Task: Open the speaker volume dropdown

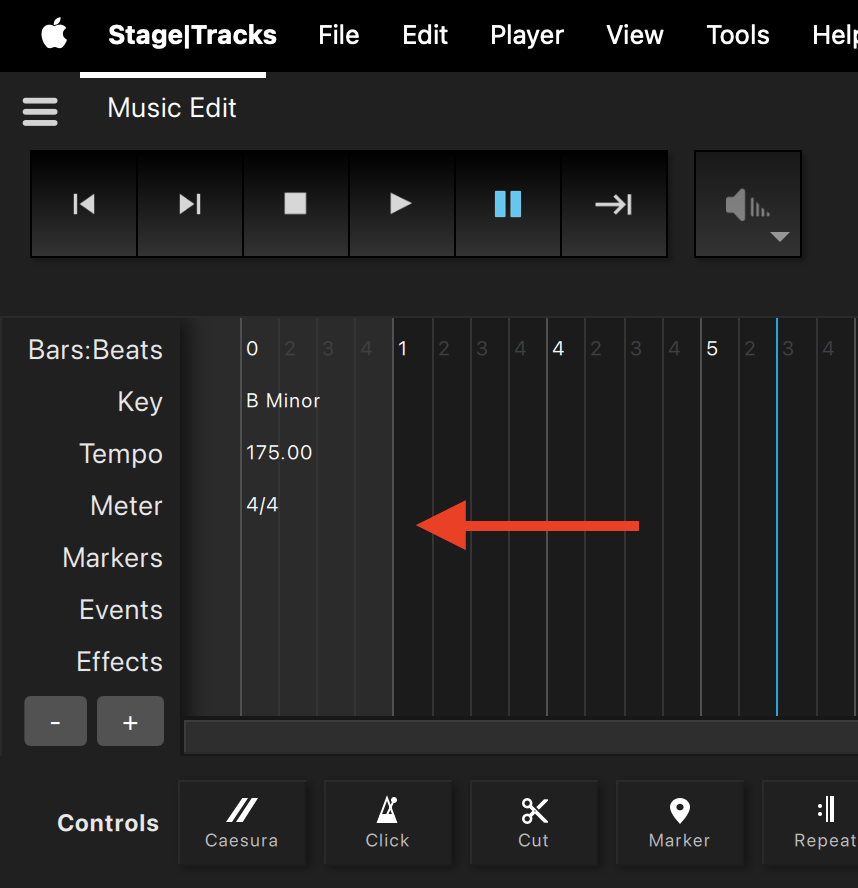Action: pyautogui.click(x=748, y=204)
